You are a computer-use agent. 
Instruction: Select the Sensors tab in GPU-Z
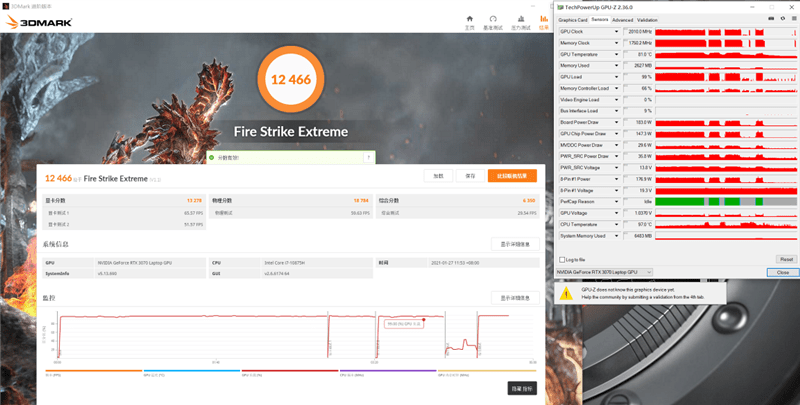coord(599,20)
